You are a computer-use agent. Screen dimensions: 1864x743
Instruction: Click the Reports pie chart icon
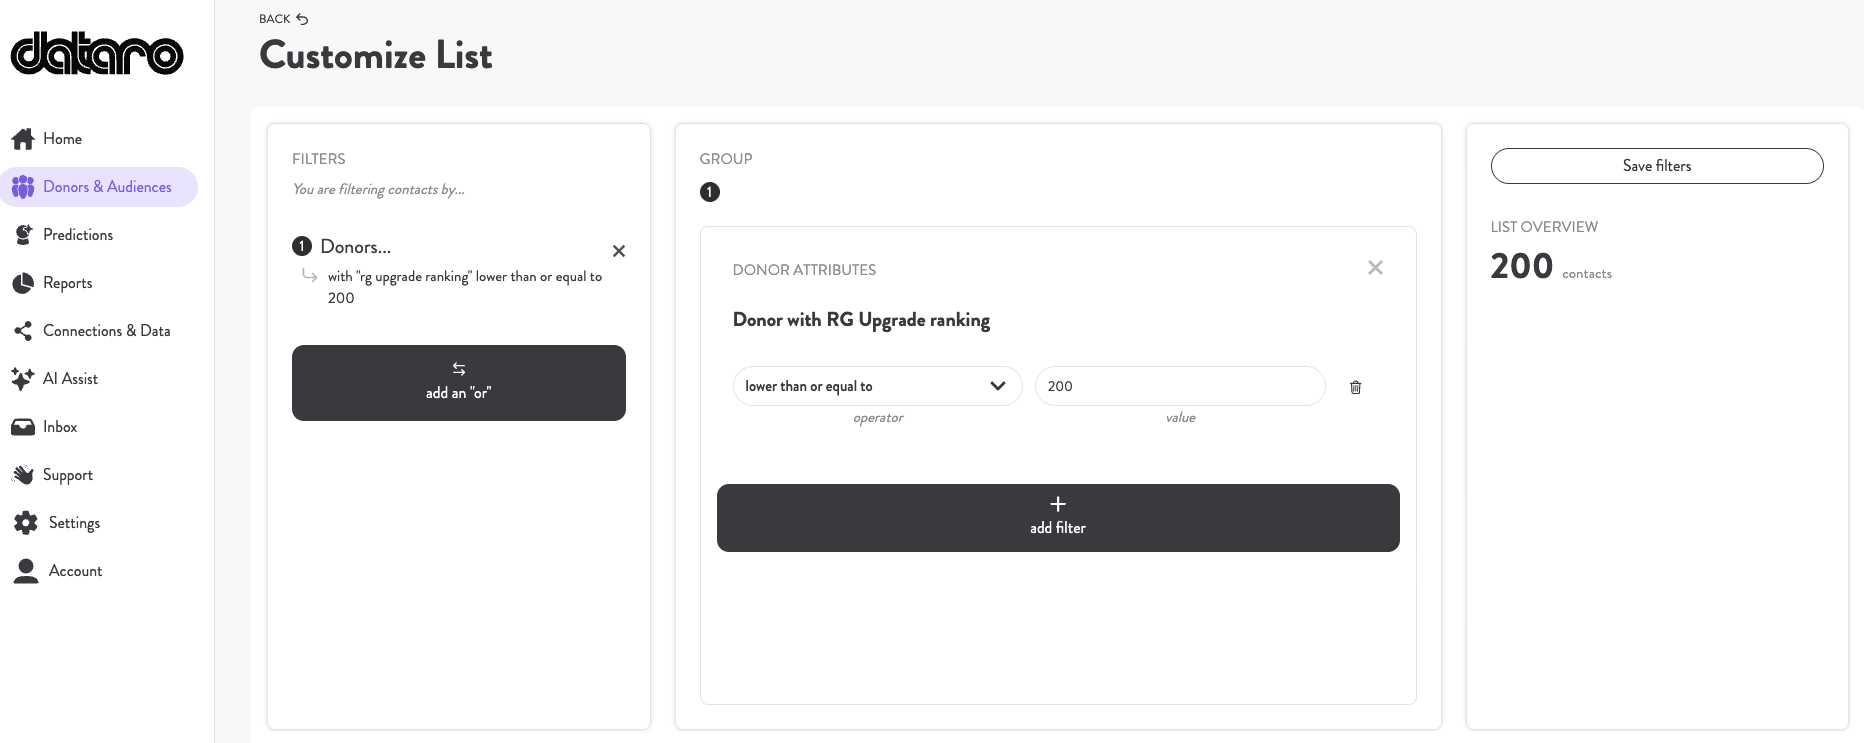point(23,283)
